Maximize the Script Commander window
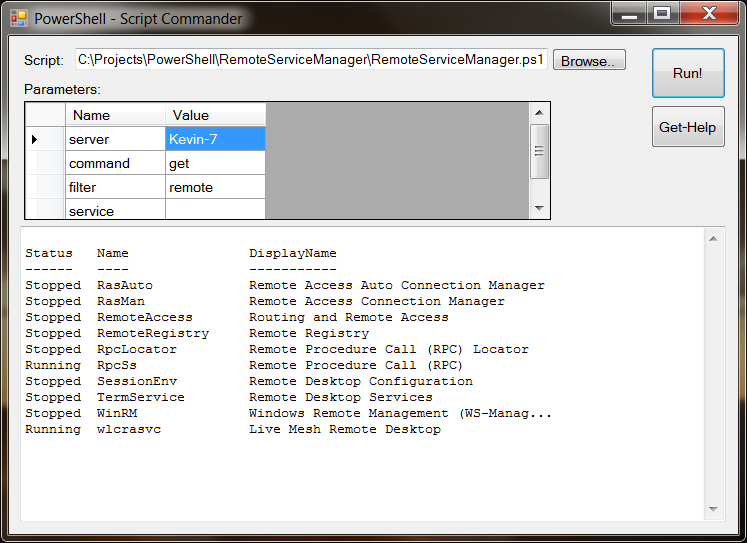Screen dimensions: 747x543 (662, 13)
